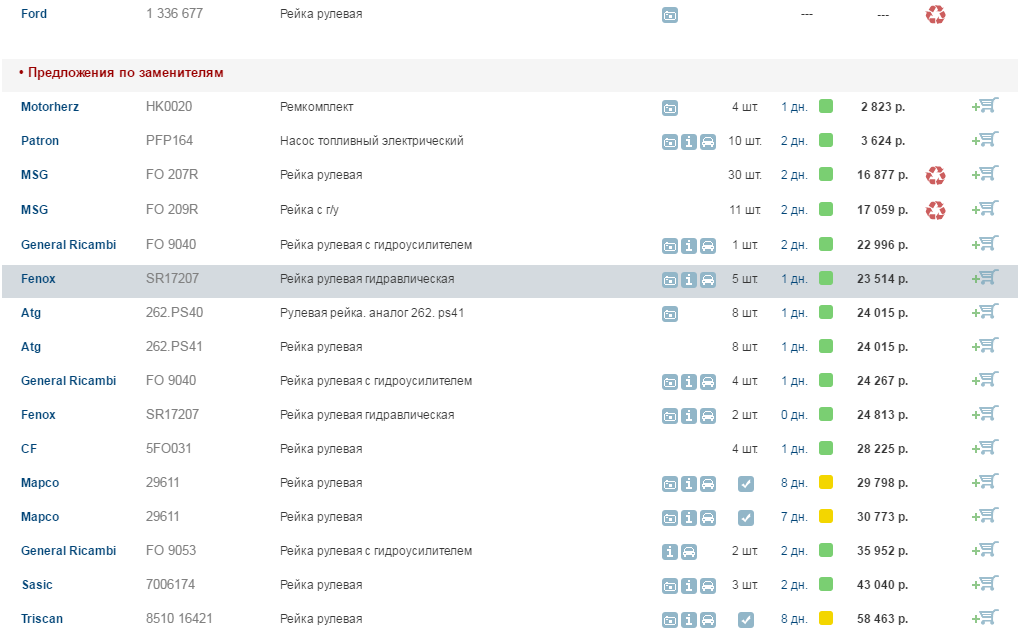Click green availability square for Motorherz HK0020

826,106
